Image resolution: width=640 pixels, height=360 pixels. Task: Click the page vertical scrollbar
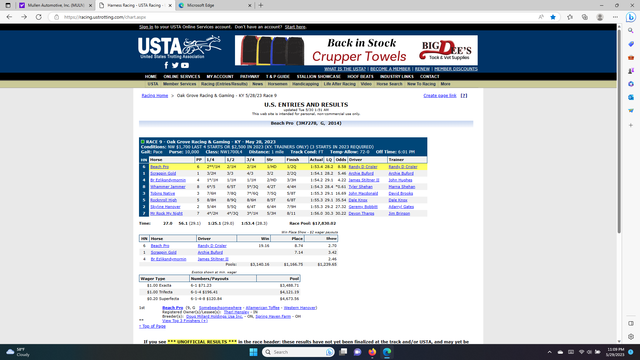(619, 131)
